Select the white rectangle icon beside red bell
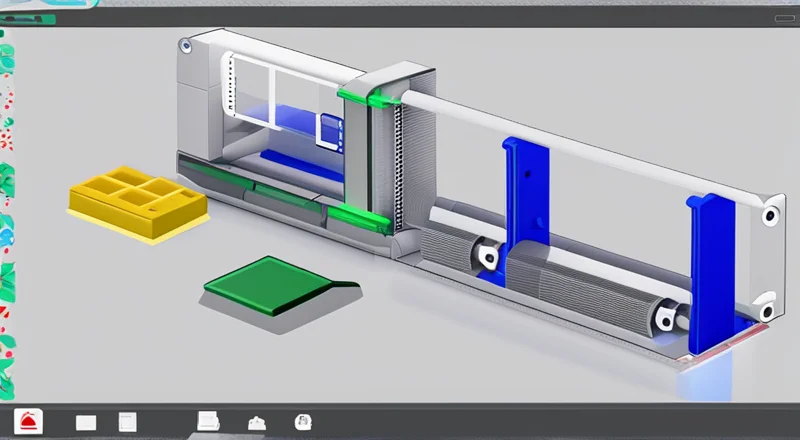 pyautogui.click(x=86, y=422)
